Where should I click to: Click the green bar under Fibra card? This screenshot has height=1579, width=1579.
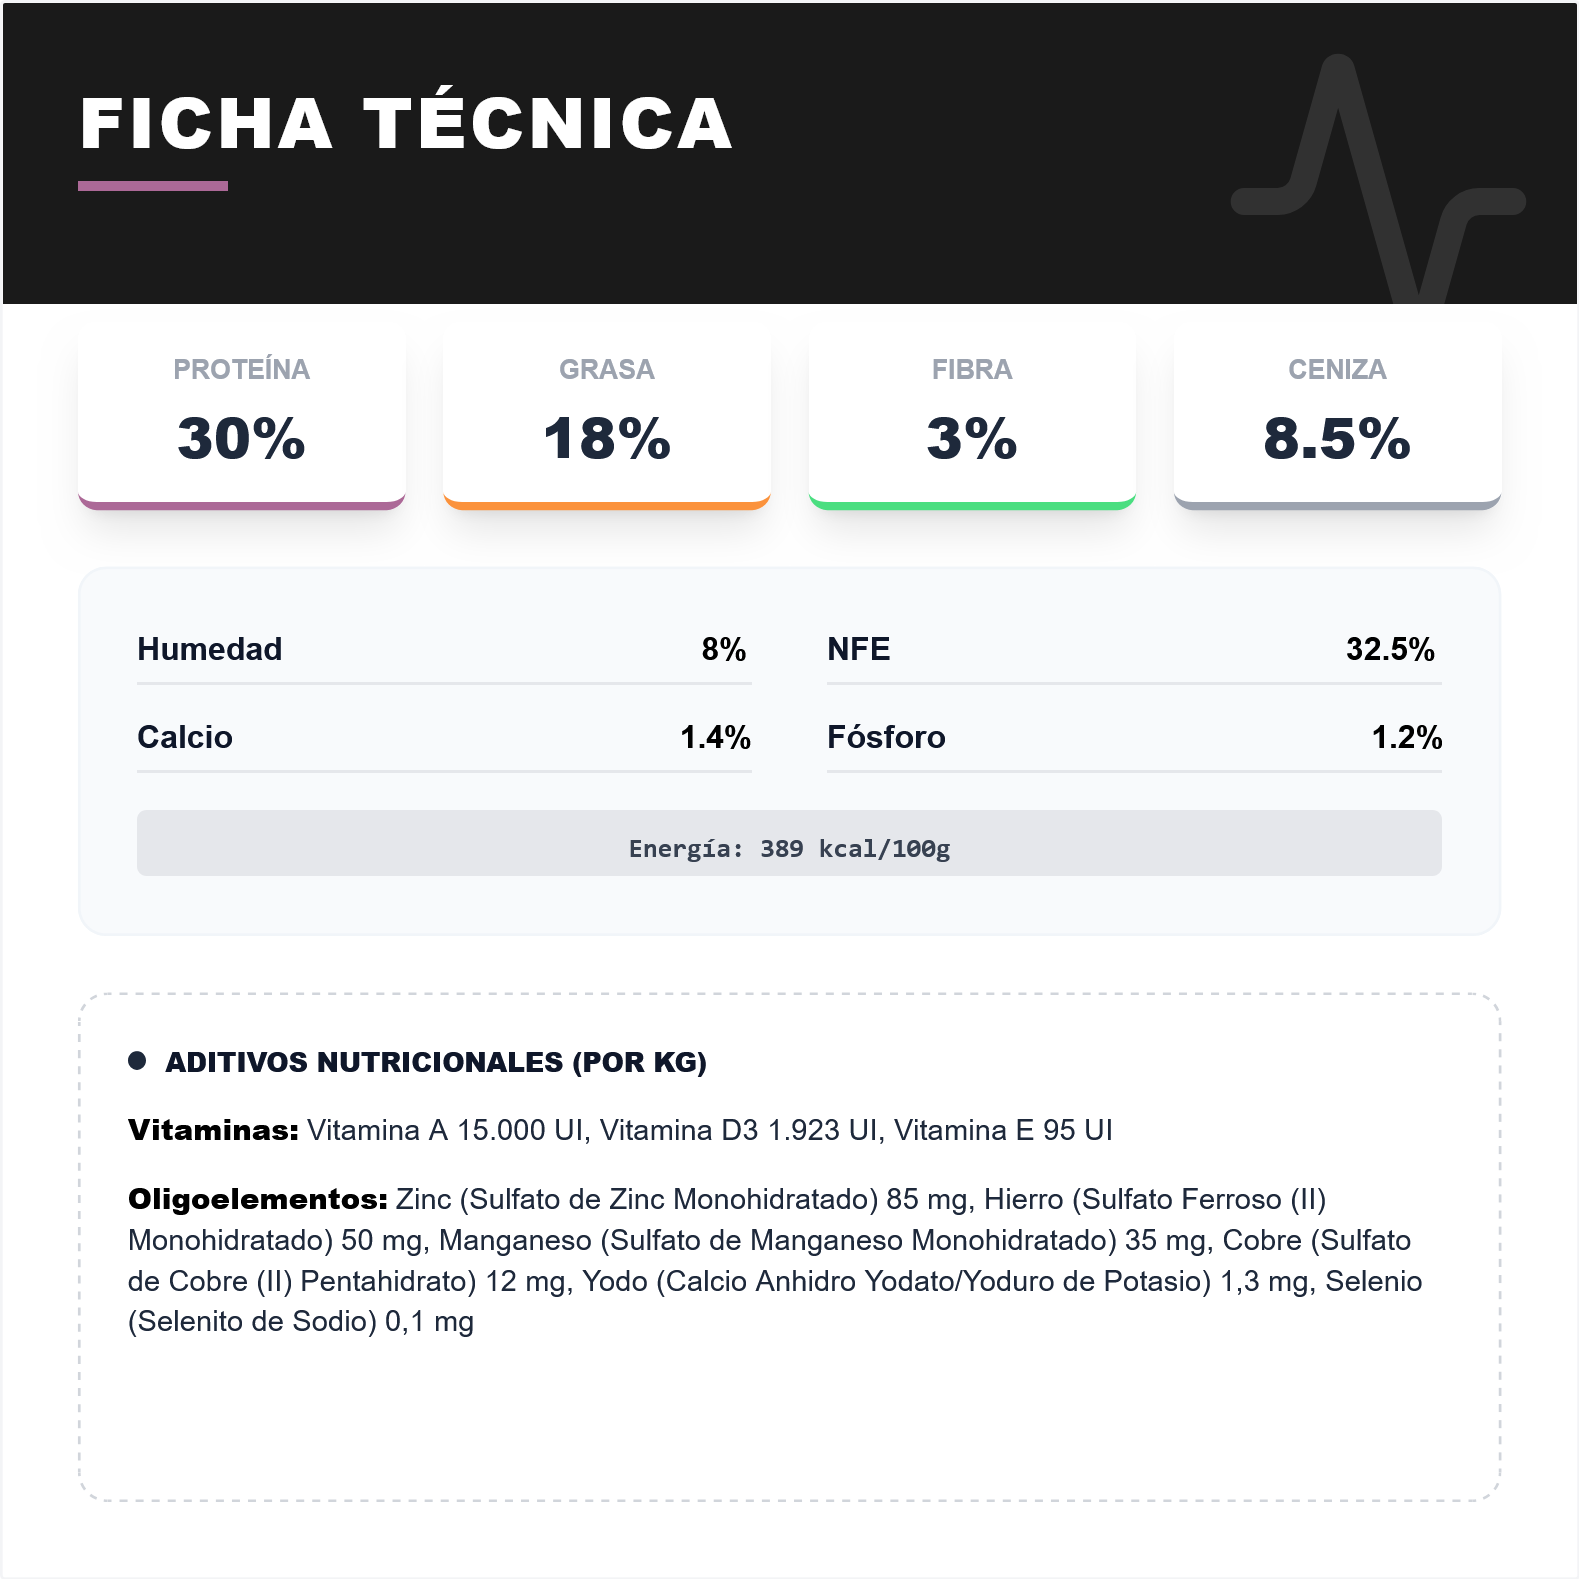971,504
